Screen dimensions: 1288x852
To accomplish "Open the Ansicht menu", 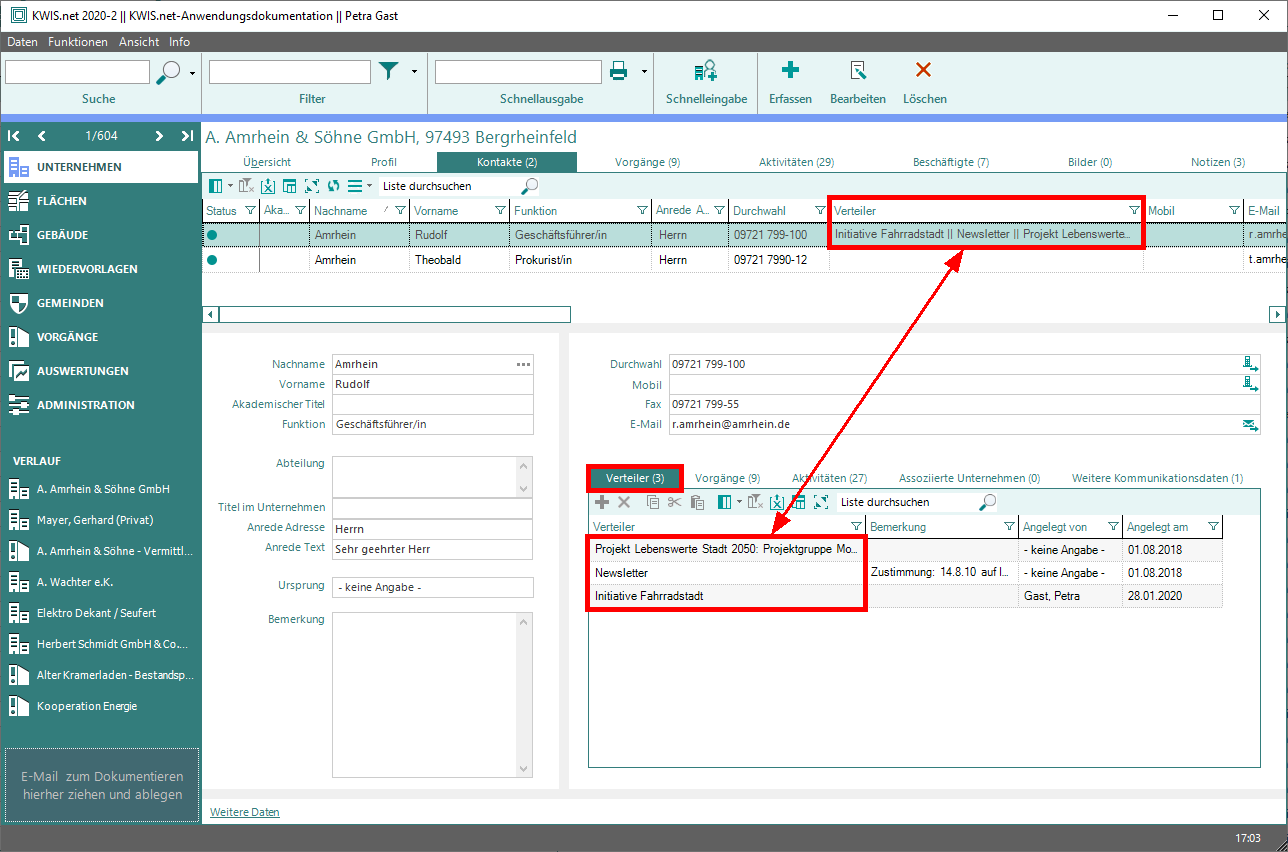I will click(139, 42).
